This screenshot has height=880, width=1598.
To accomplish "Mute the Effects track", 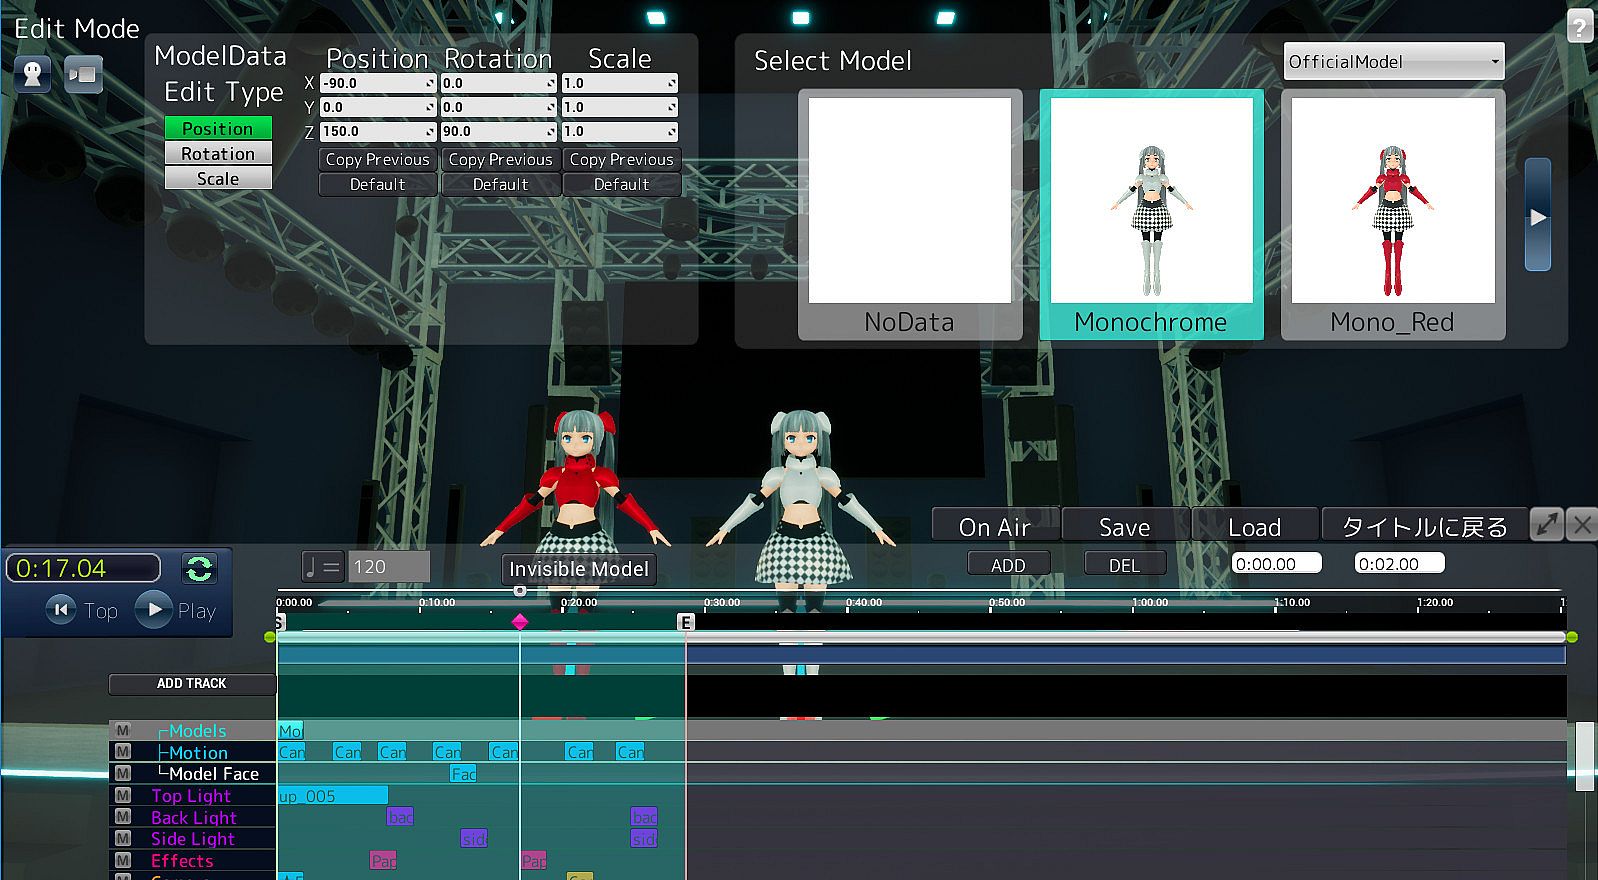I will coord(123,860).
